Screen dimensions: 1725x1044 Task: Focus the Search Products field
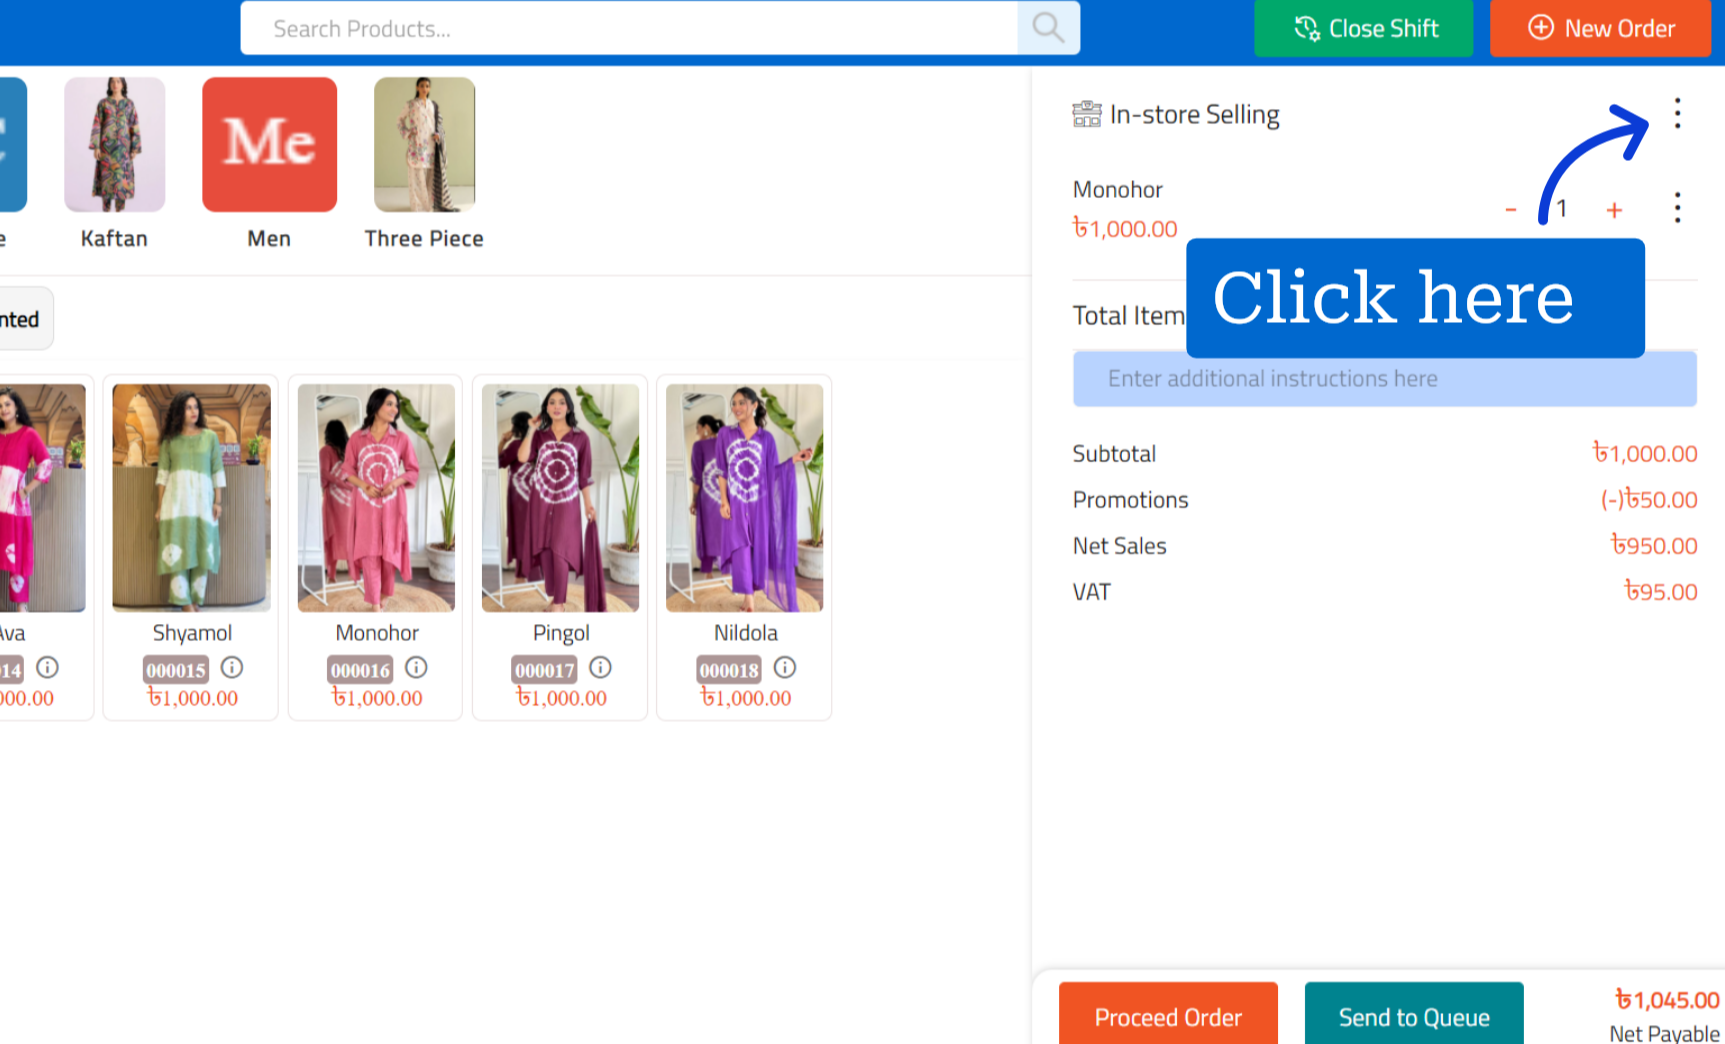tap(629, 28)
